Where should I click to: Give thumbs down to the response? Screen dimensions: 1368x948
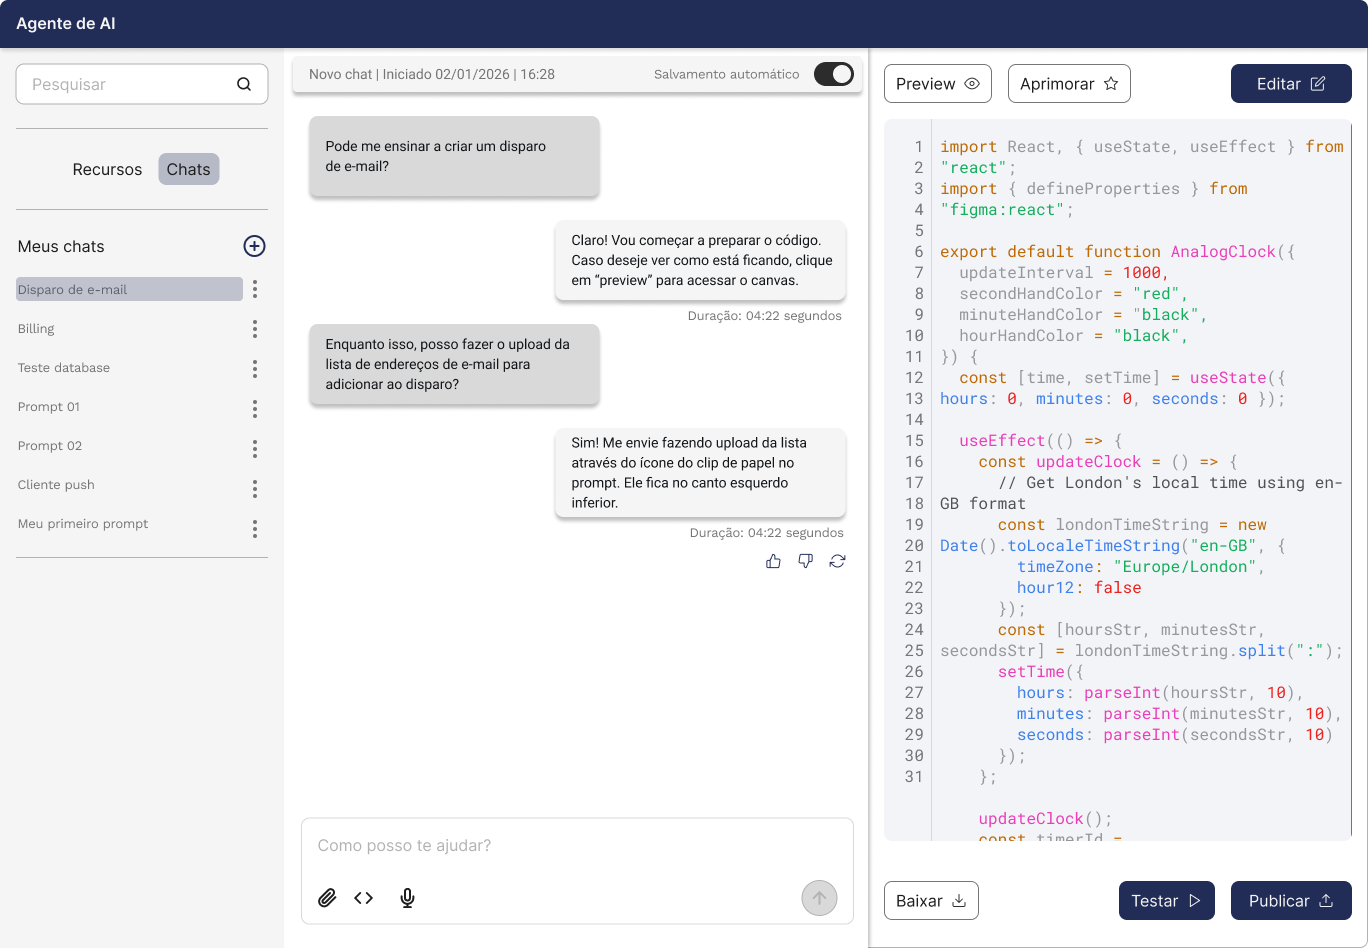tap(805, 561)
